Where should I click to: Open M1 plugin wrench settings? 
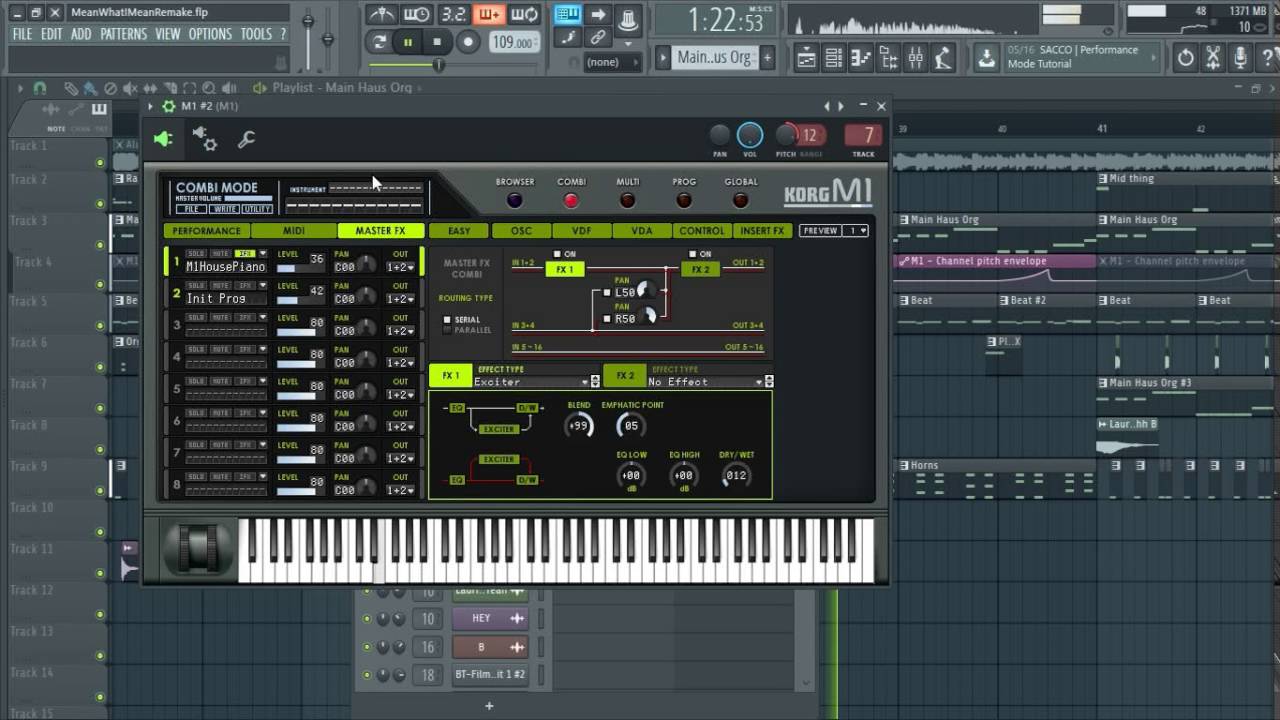tap(246, 140)
